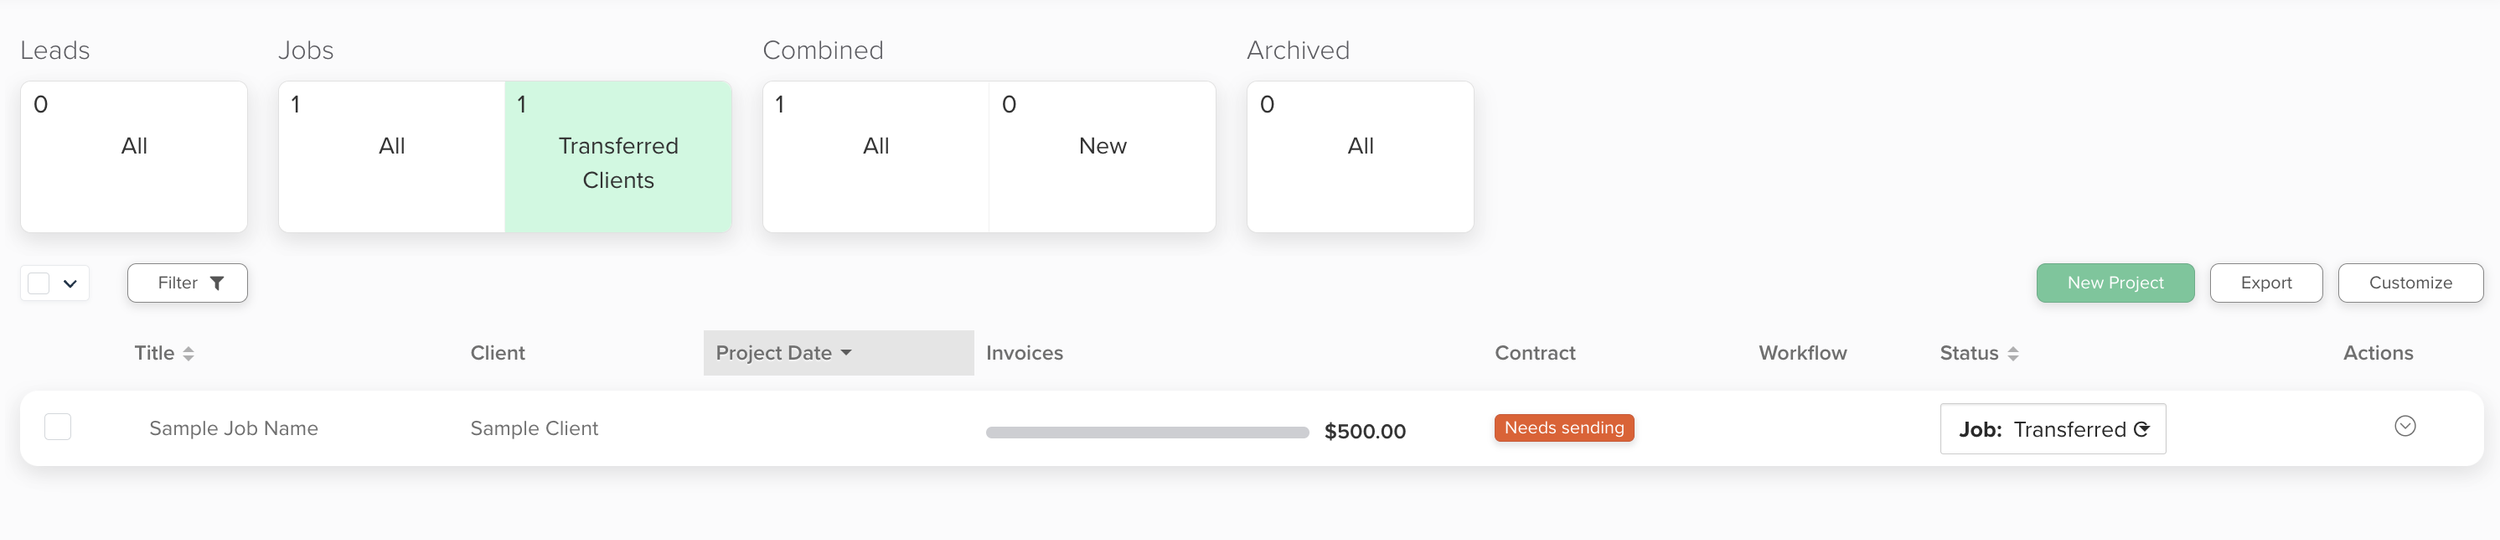Click the Title column sort arrows
This screenshot has width=2500, height=540.
point(188,353)
